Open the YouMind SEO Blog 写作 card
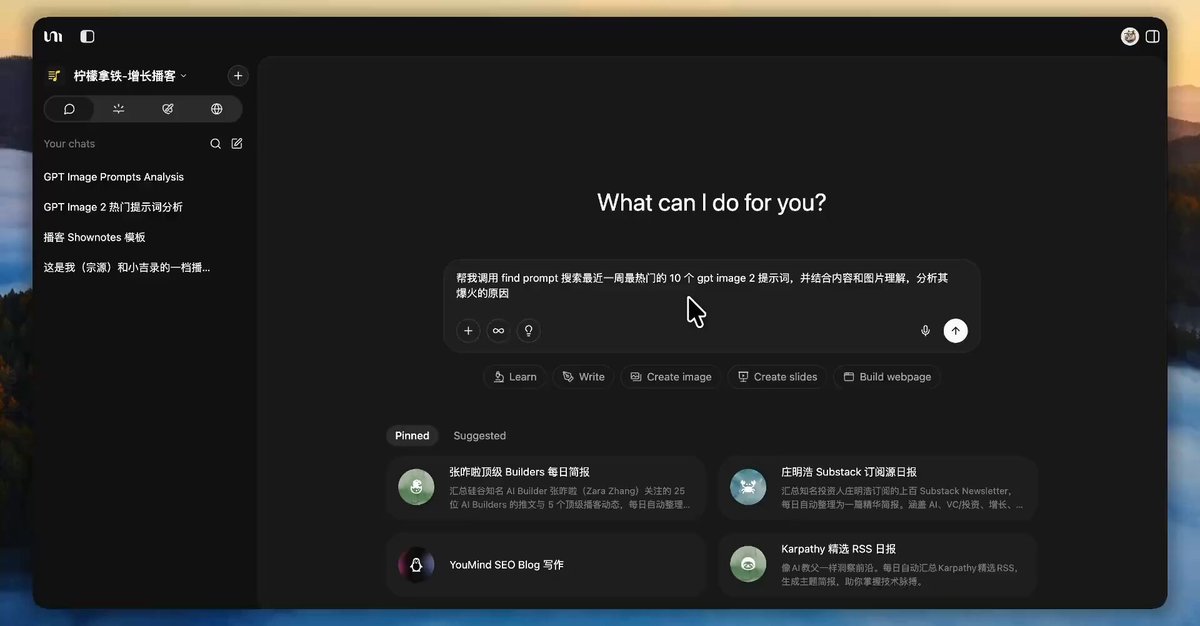 point(546,565)
